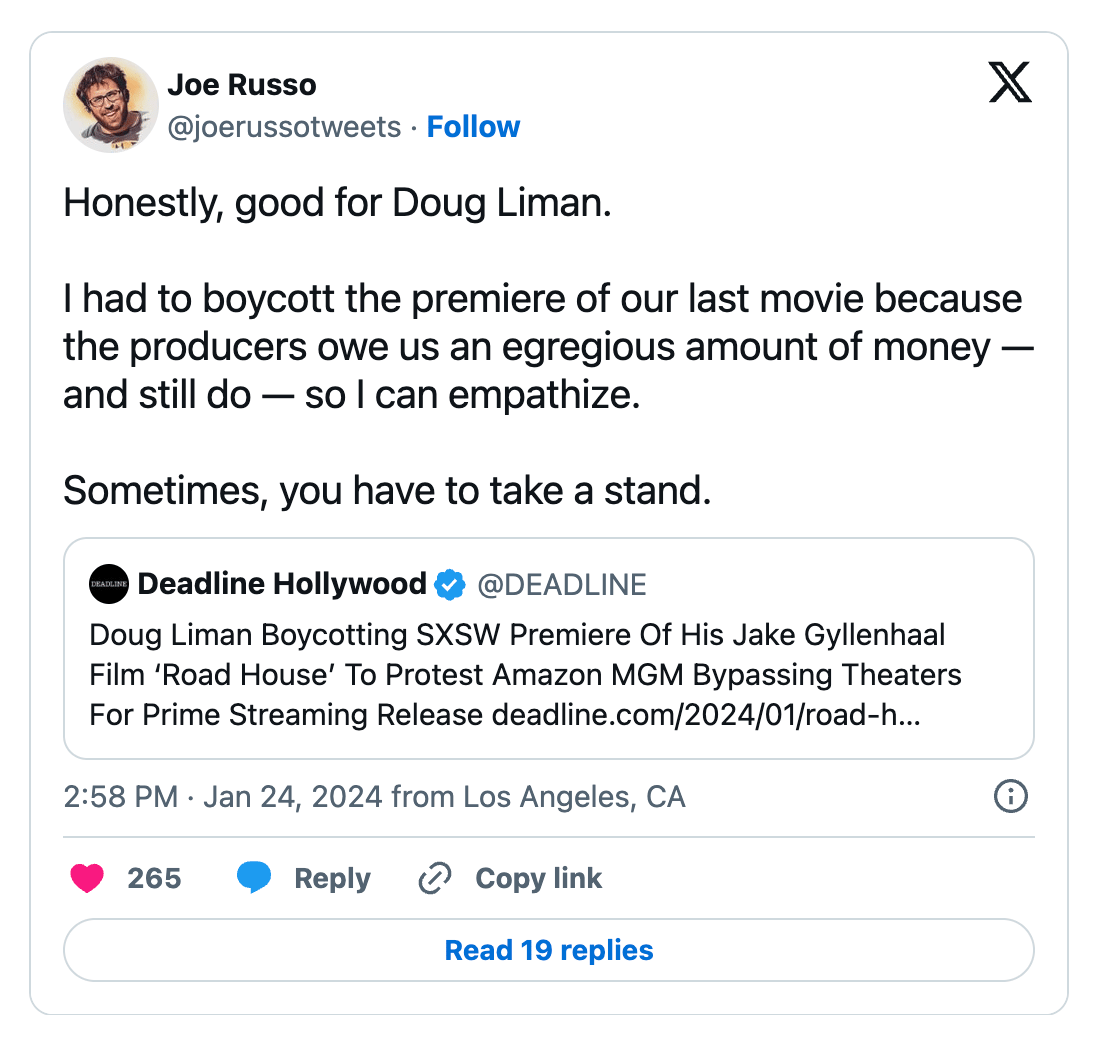Open the @joerussotweets handle link
This screenshot has height=1046, width=1096.
coord(284,127)
